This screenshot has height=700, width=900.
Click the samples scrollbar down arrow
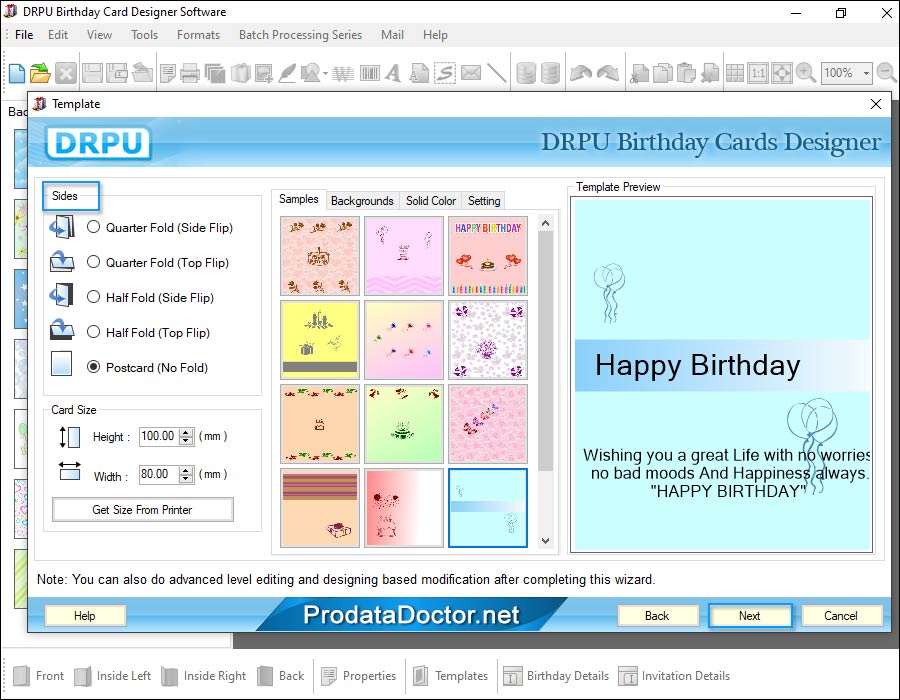click(545, 540)
